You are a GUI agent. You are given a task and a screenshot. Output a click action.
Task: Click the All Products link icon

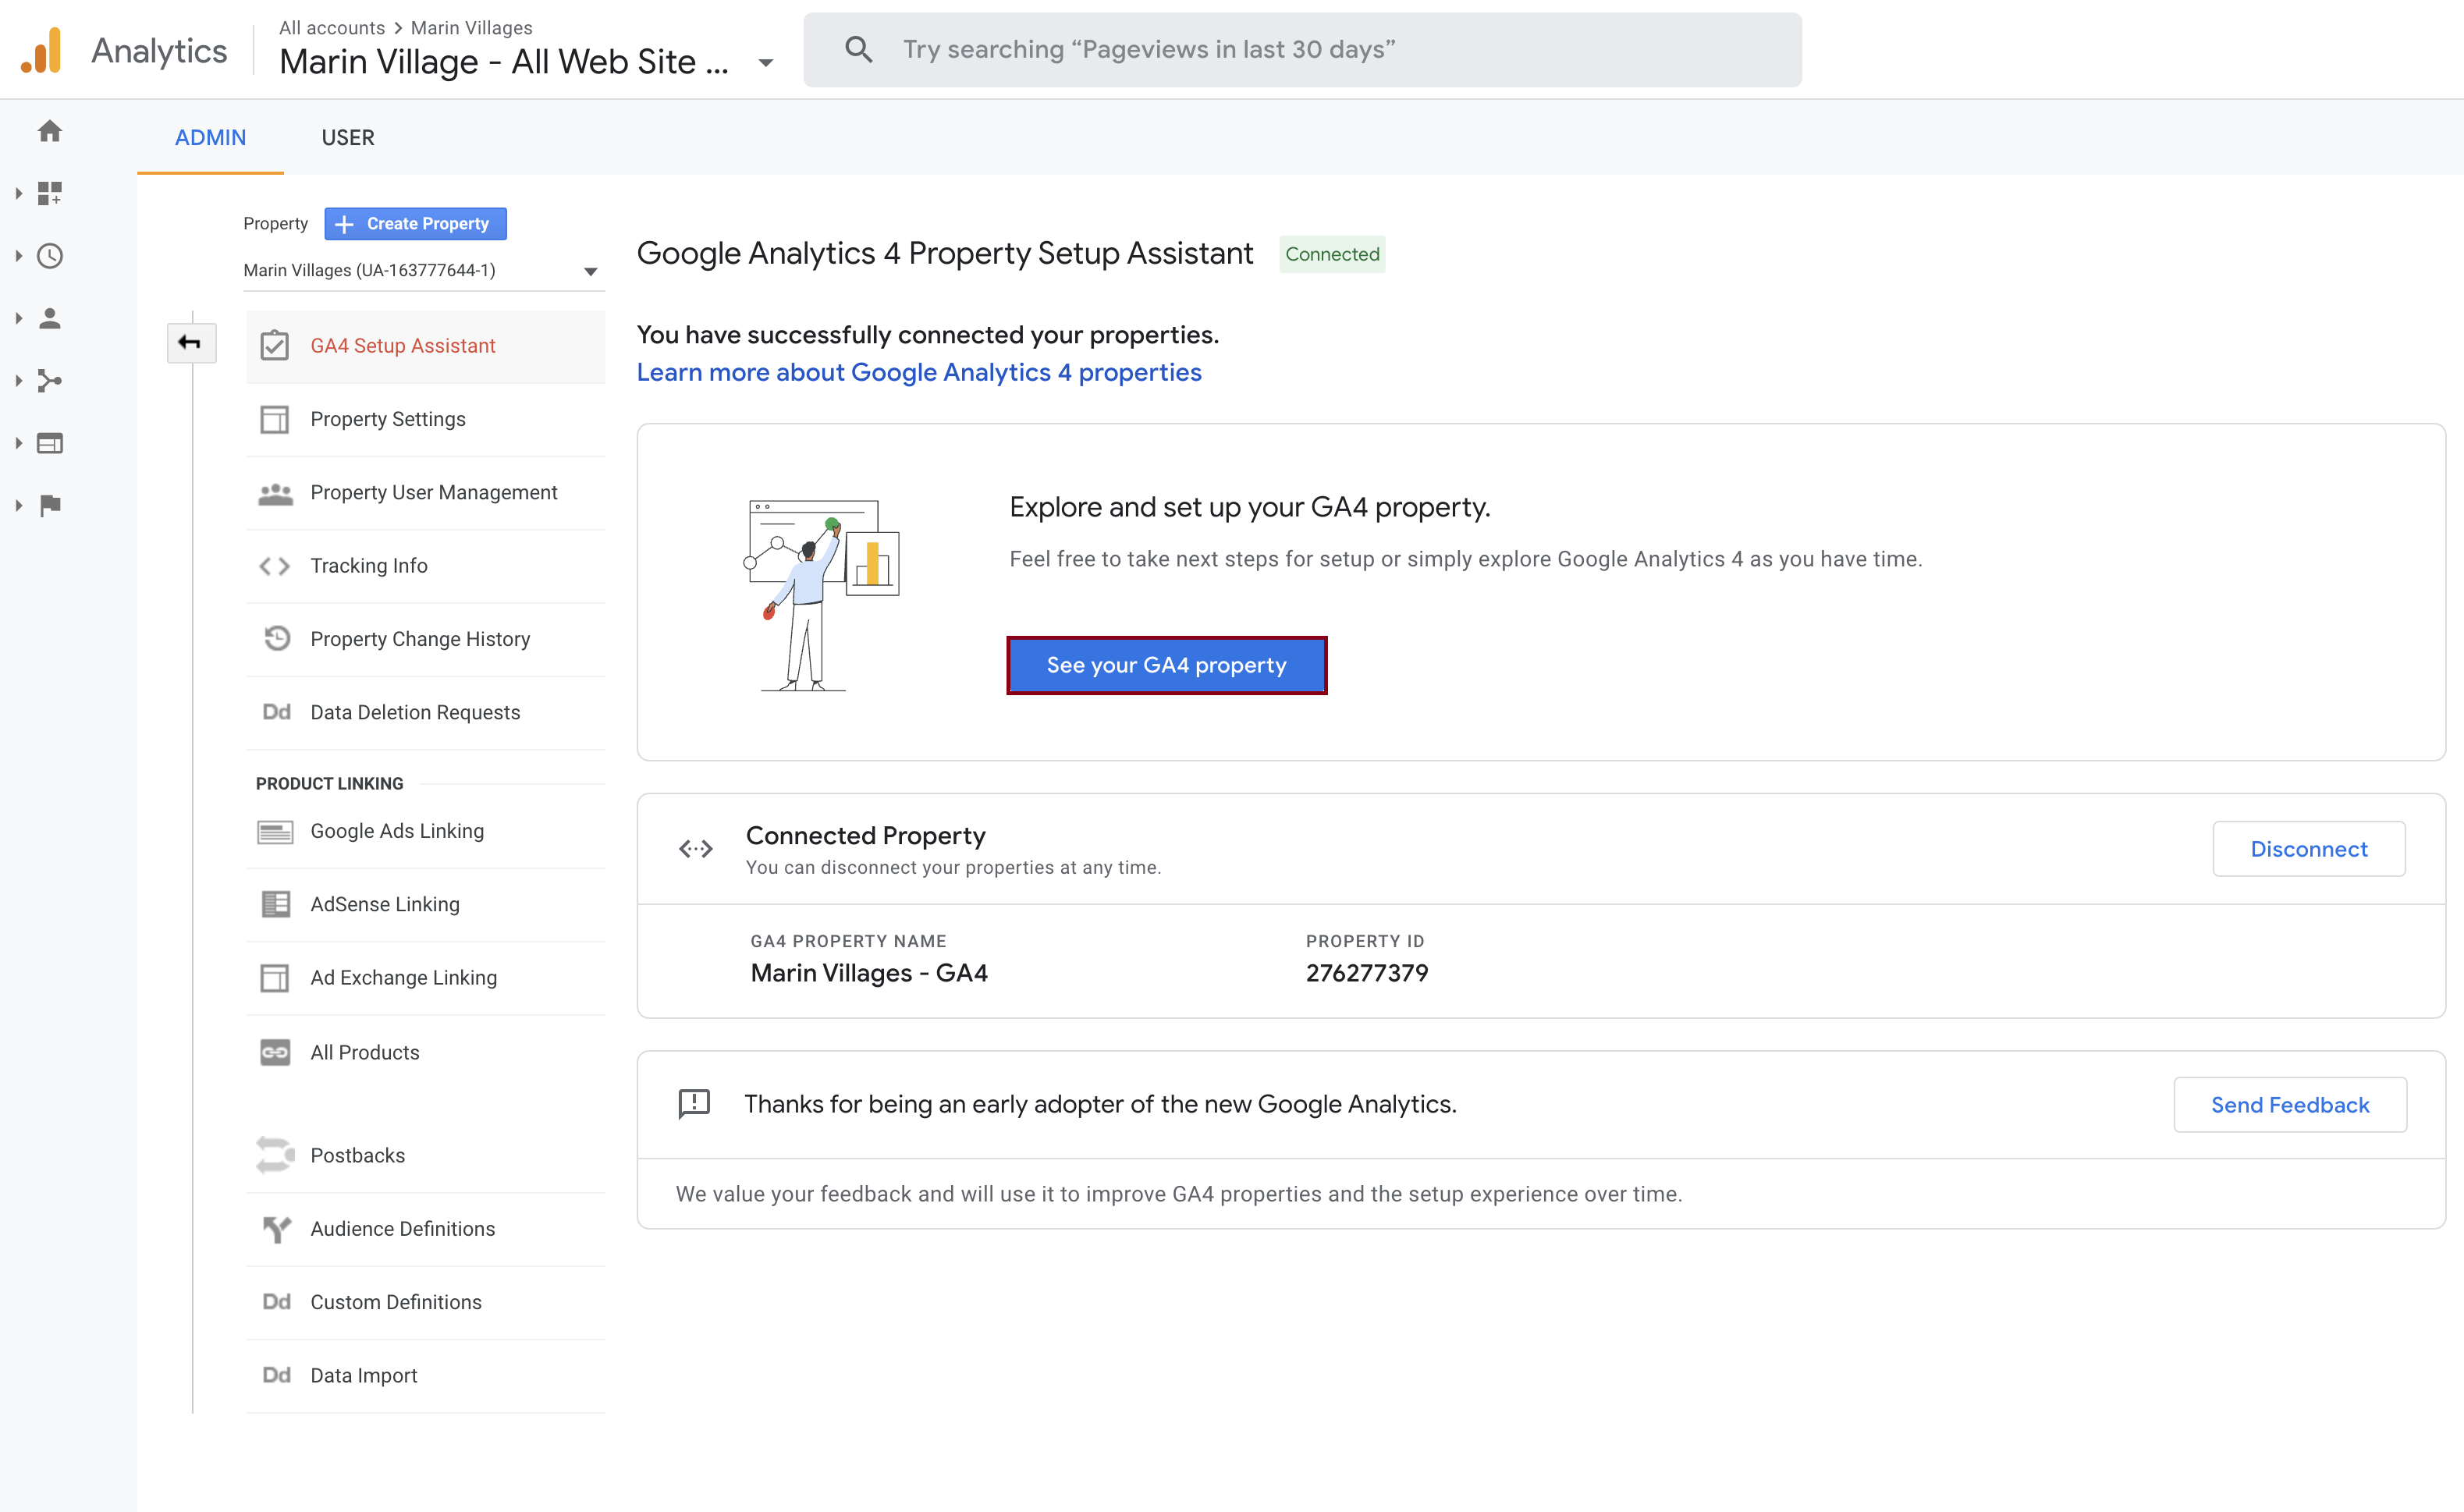pos(275,1052)
